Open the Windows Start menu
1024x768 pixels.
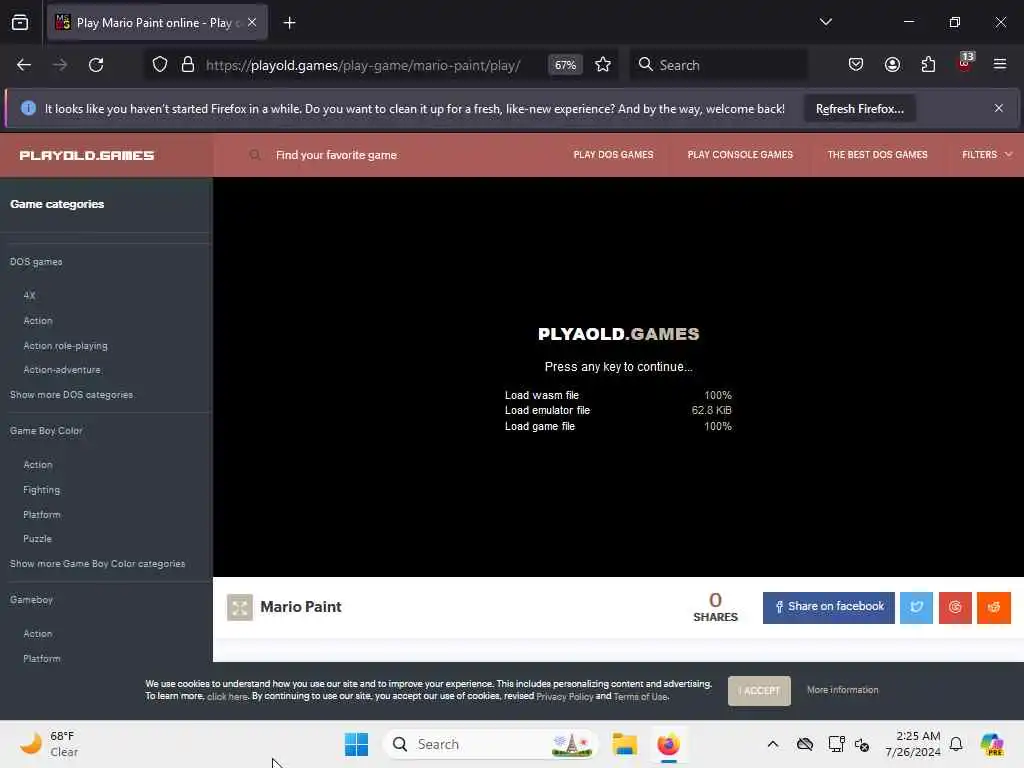click(357, 744)
